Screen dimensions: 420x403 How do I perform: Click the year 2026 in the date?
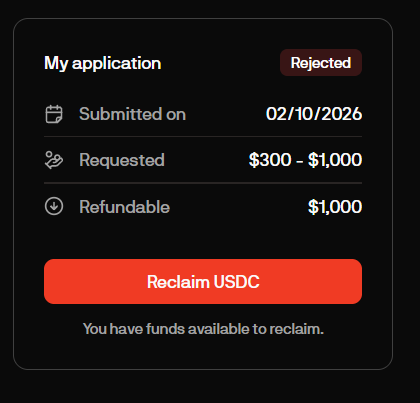click(x=342, y=114)
